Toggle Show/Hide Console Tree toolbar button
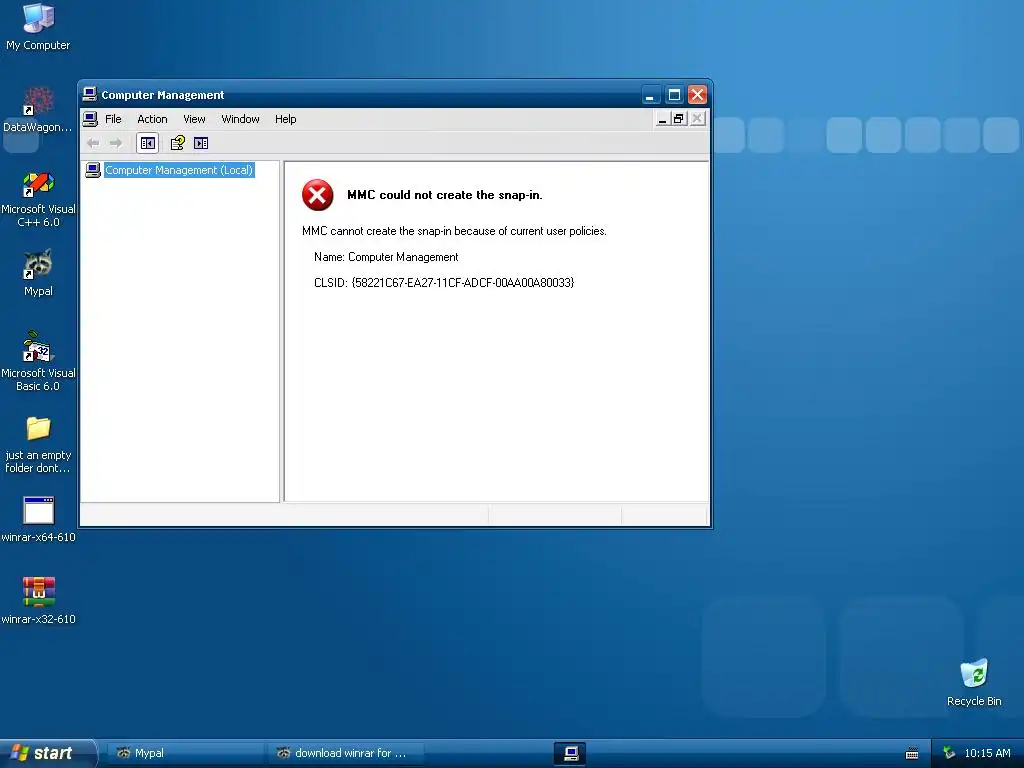Screen dimensions: 1024x768 point(148,143)
